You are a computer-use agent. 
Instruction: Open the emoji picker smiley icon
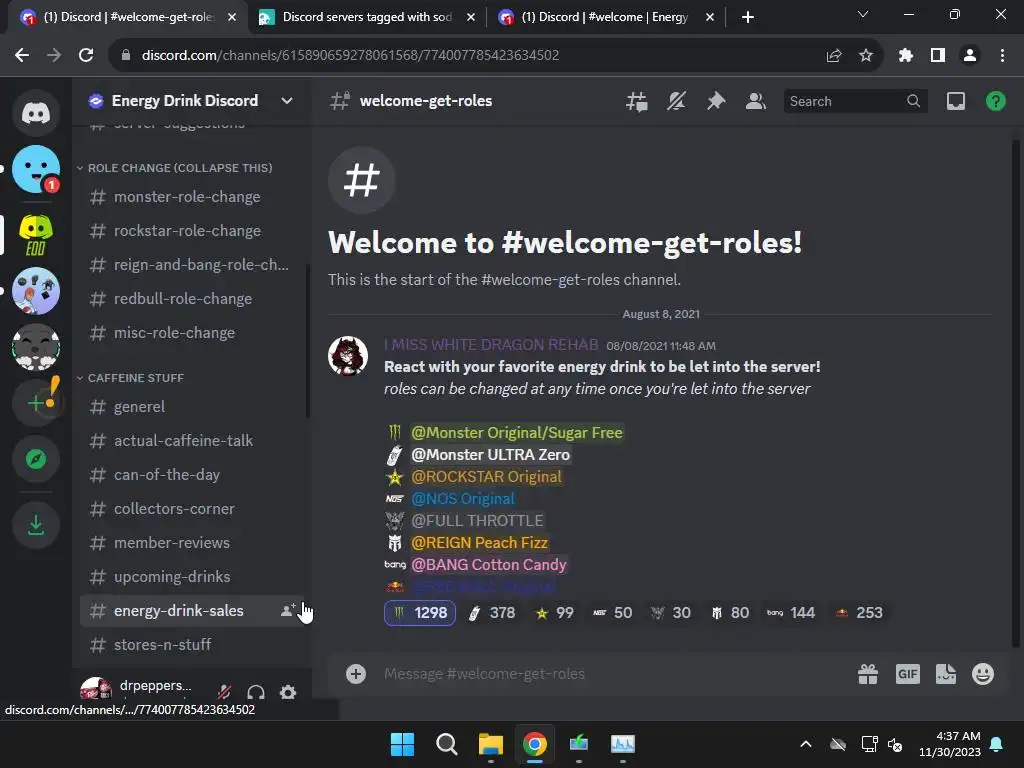983,674
